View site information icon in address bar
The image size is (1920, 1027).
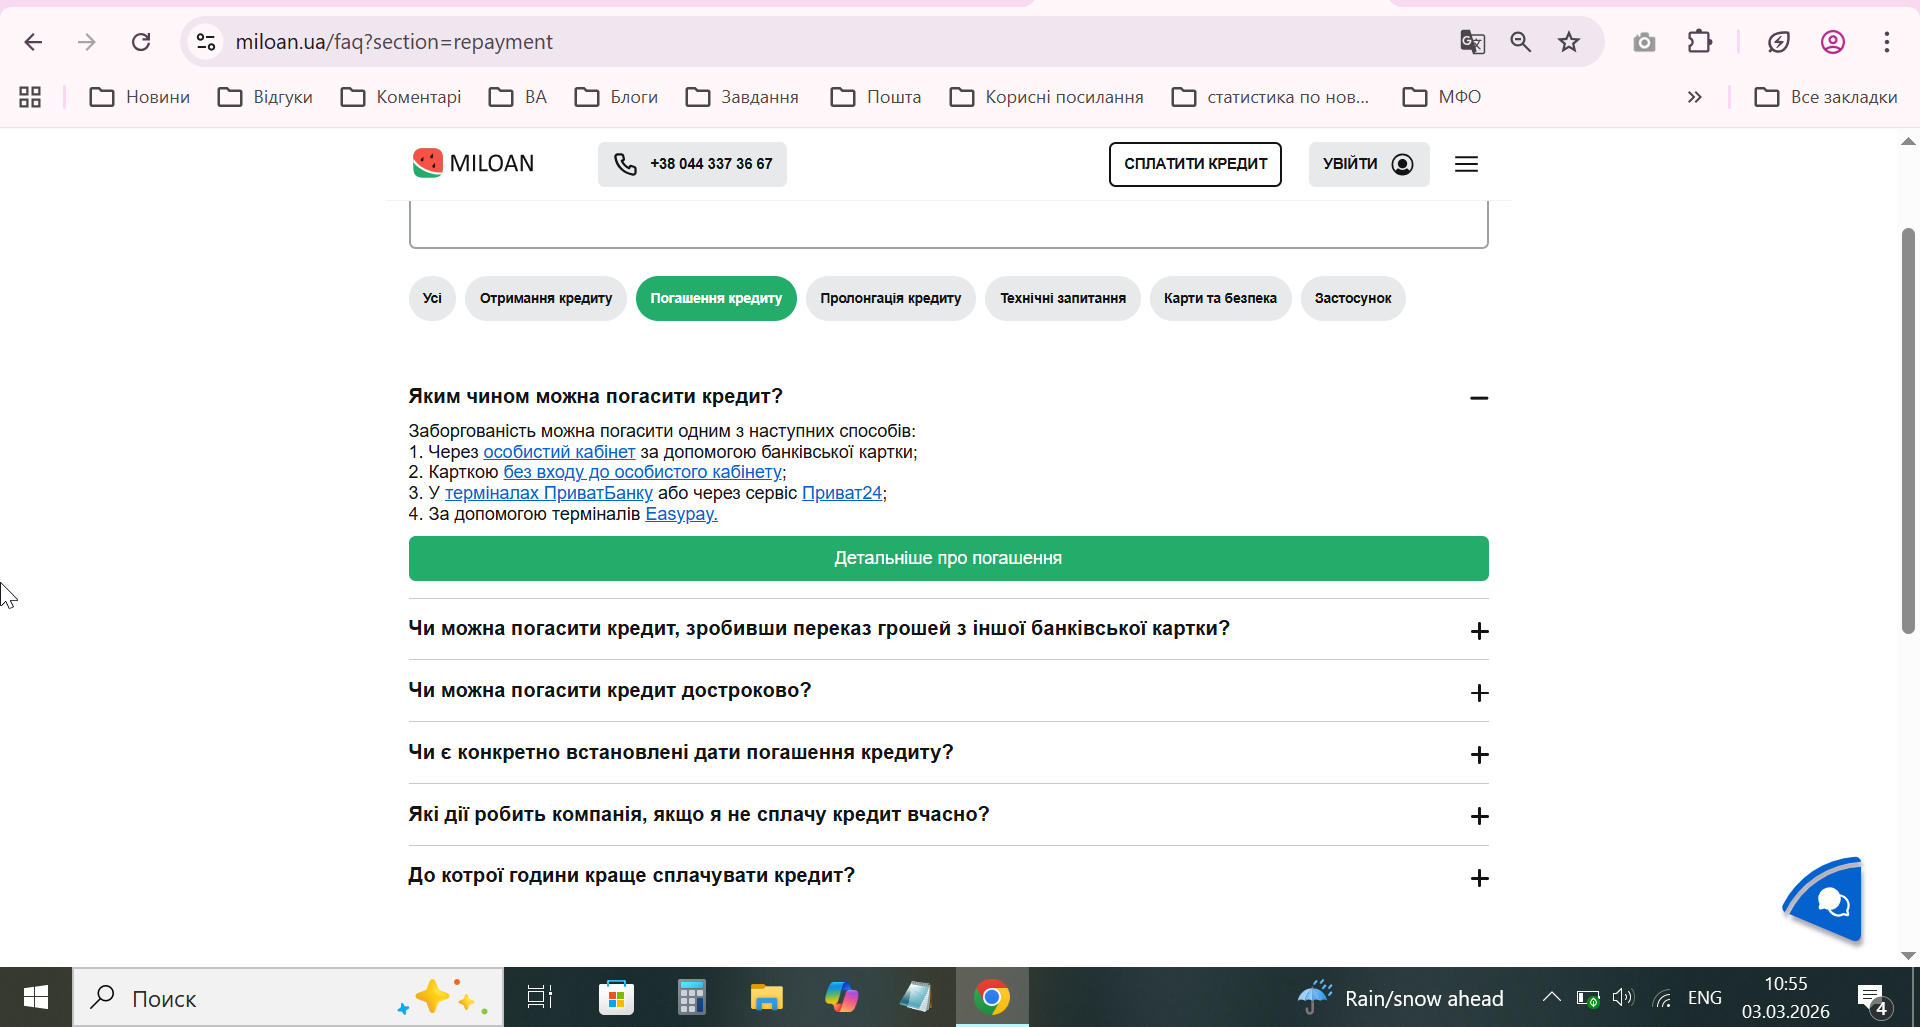pos(206,42)
